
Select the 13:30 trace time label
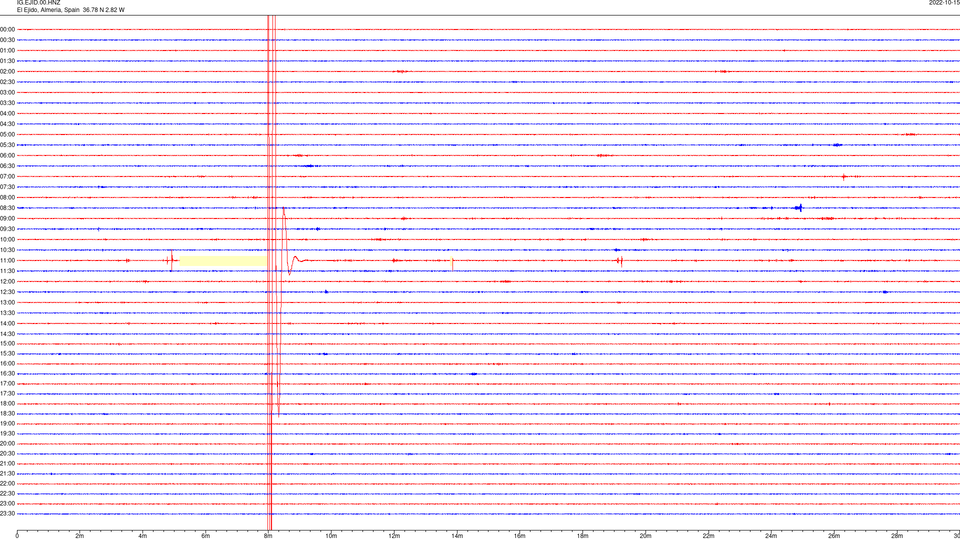[7, 313]
